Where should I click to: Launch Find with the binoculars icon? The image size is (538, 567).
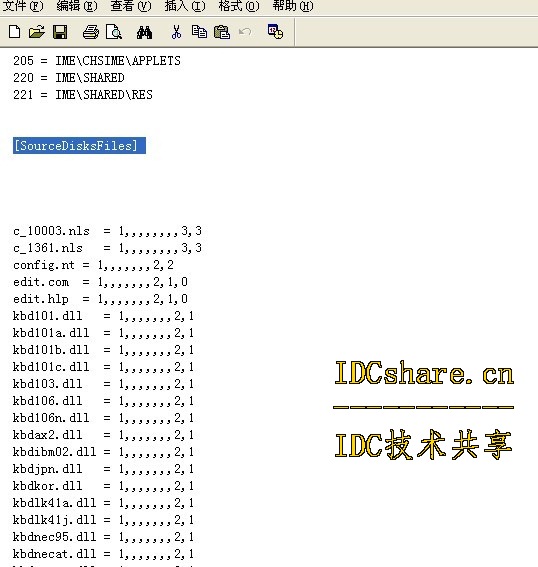[144, 32]
